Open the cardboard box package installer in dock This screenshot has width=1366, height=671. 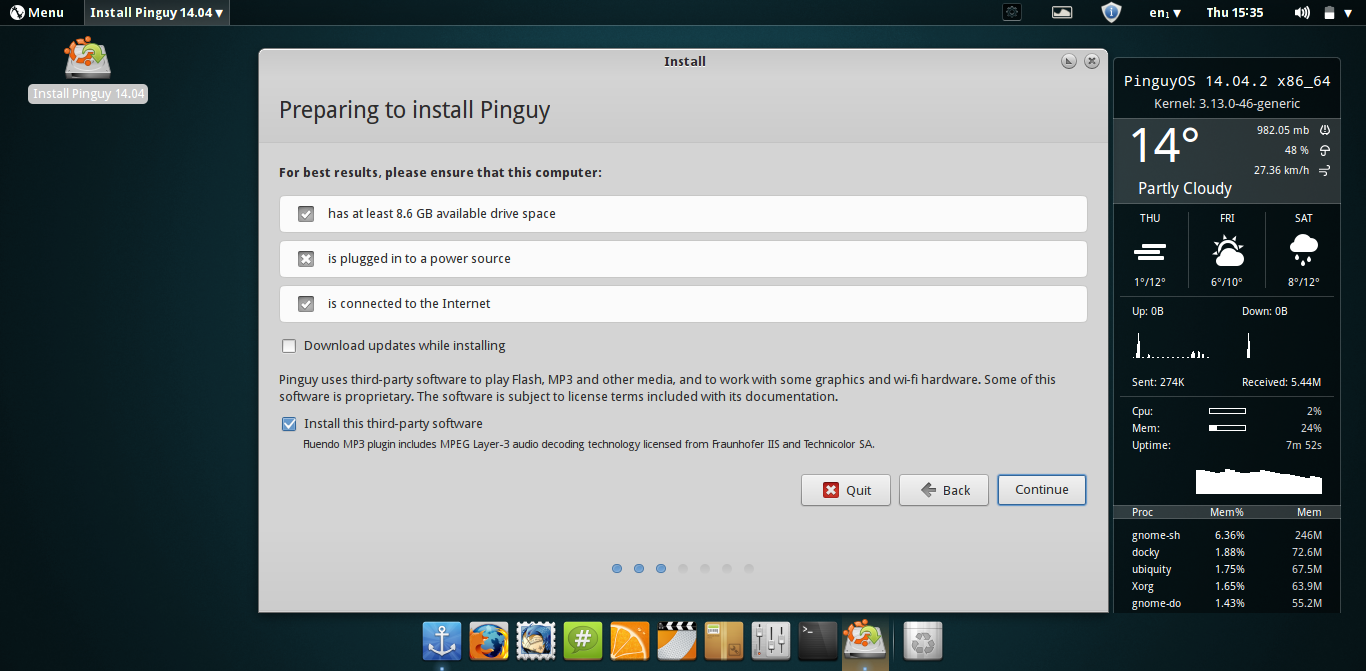[x=724, y=640]
